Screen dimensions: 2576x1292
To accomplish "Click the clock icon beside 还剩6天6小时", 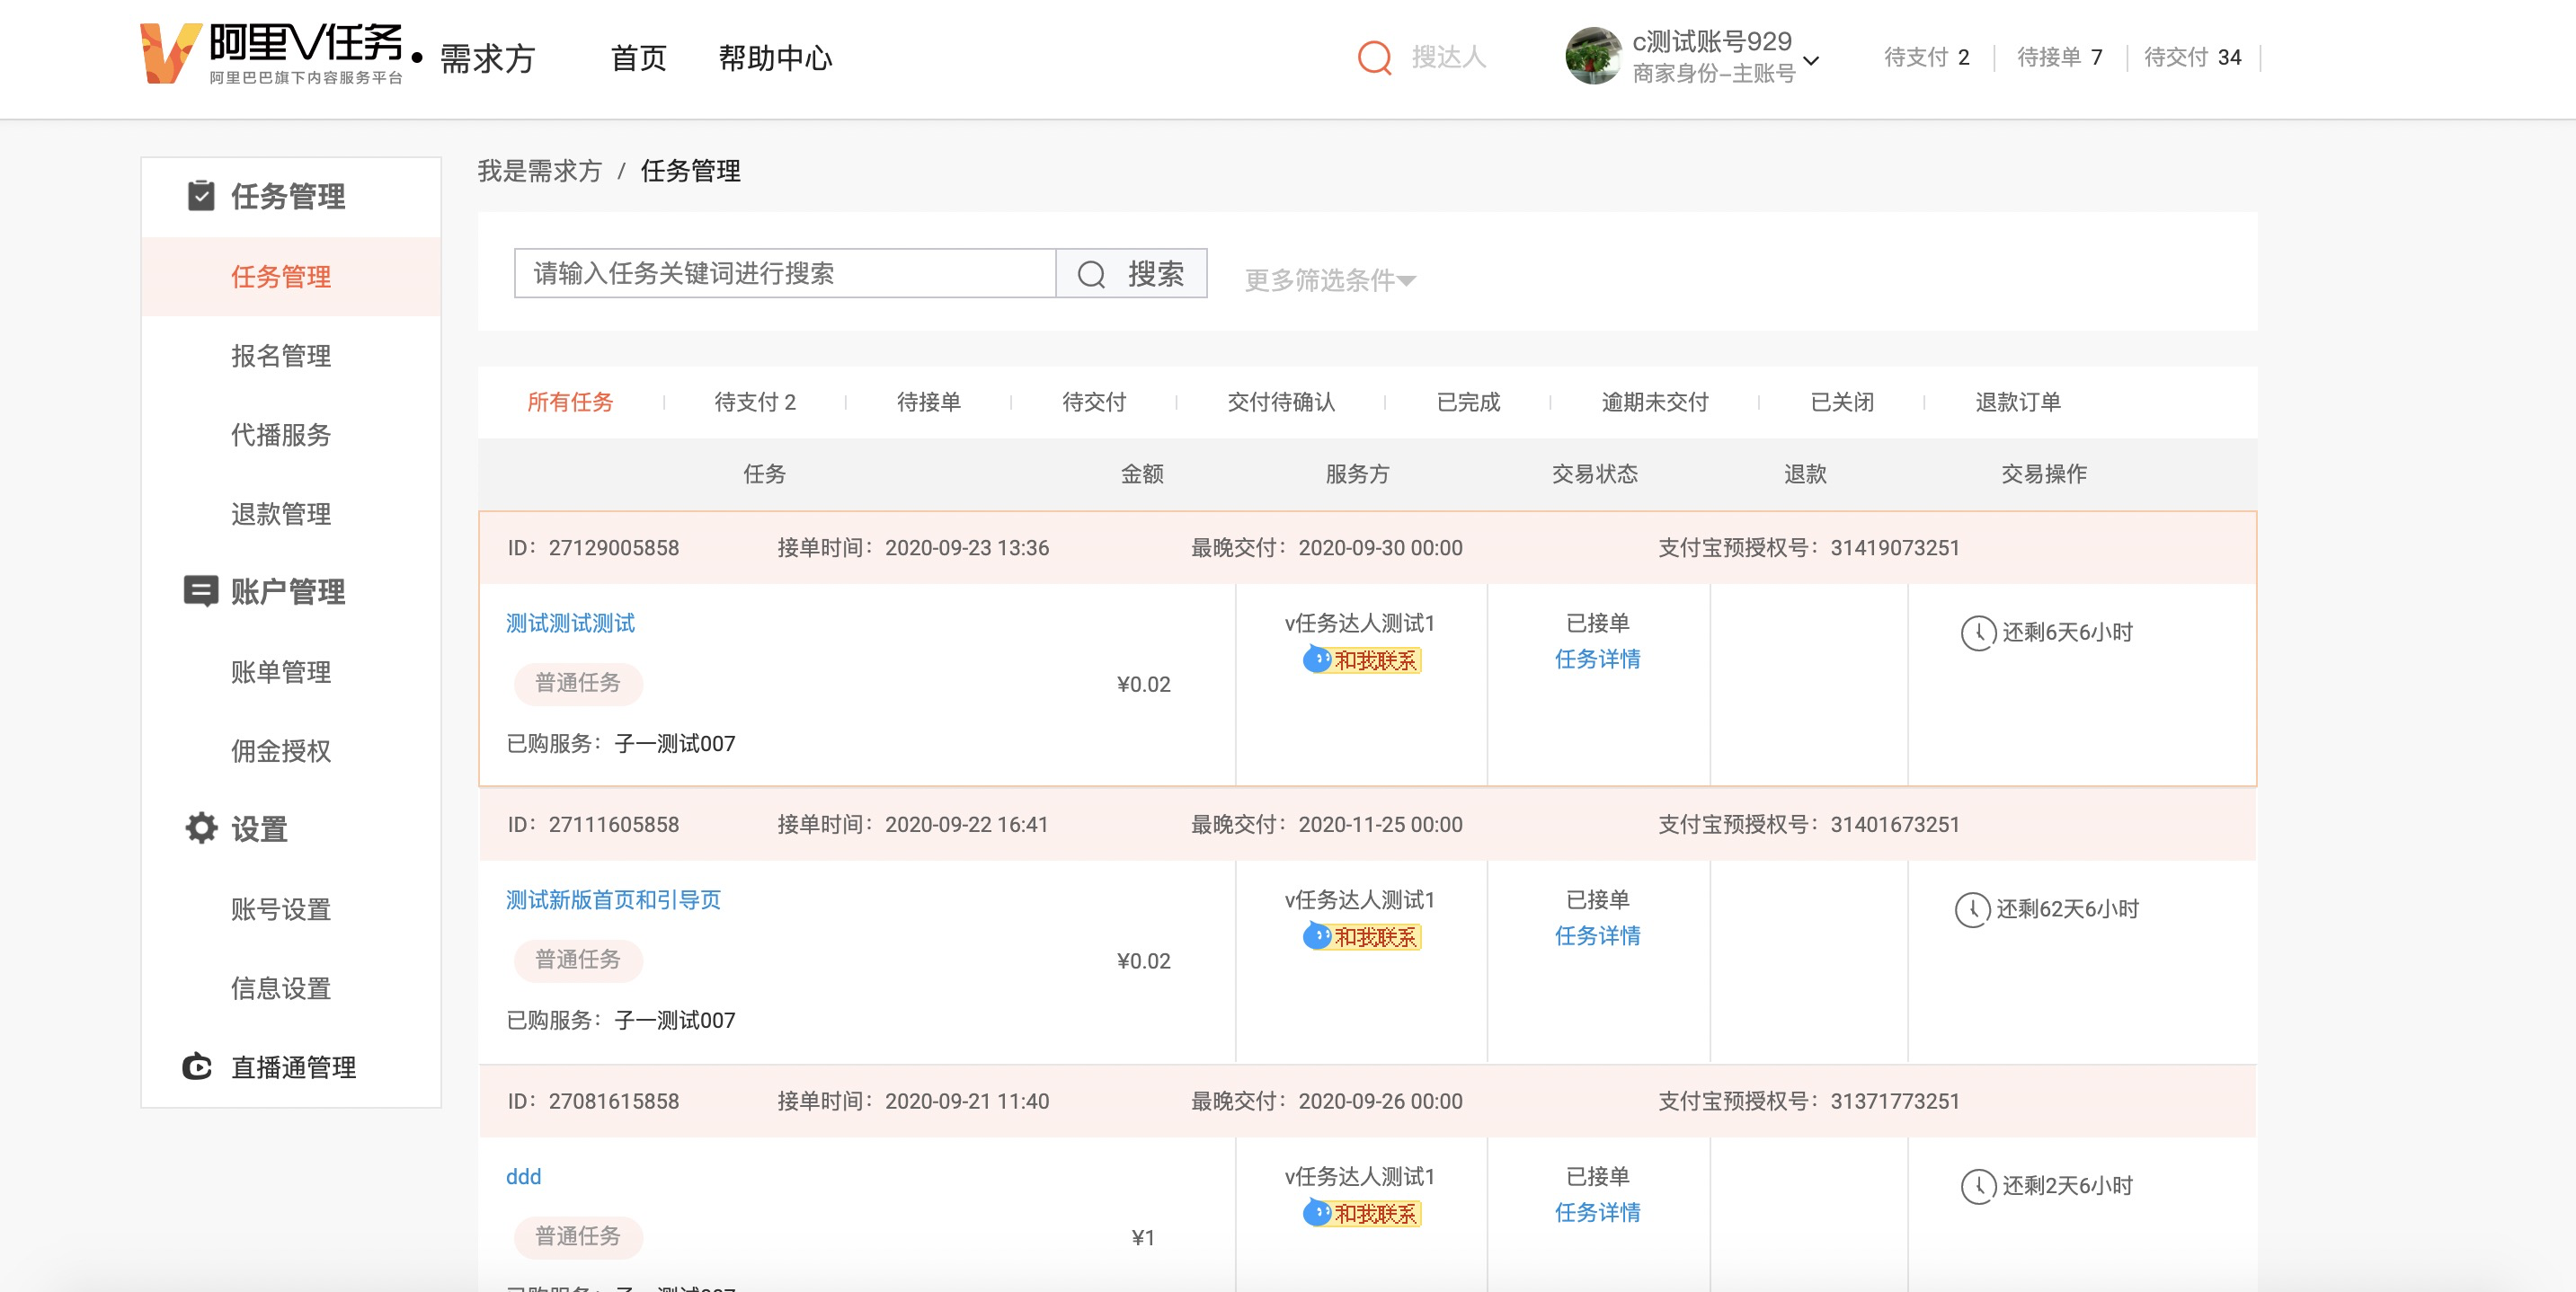I will pyautogui.click(x=1978, y=633).
